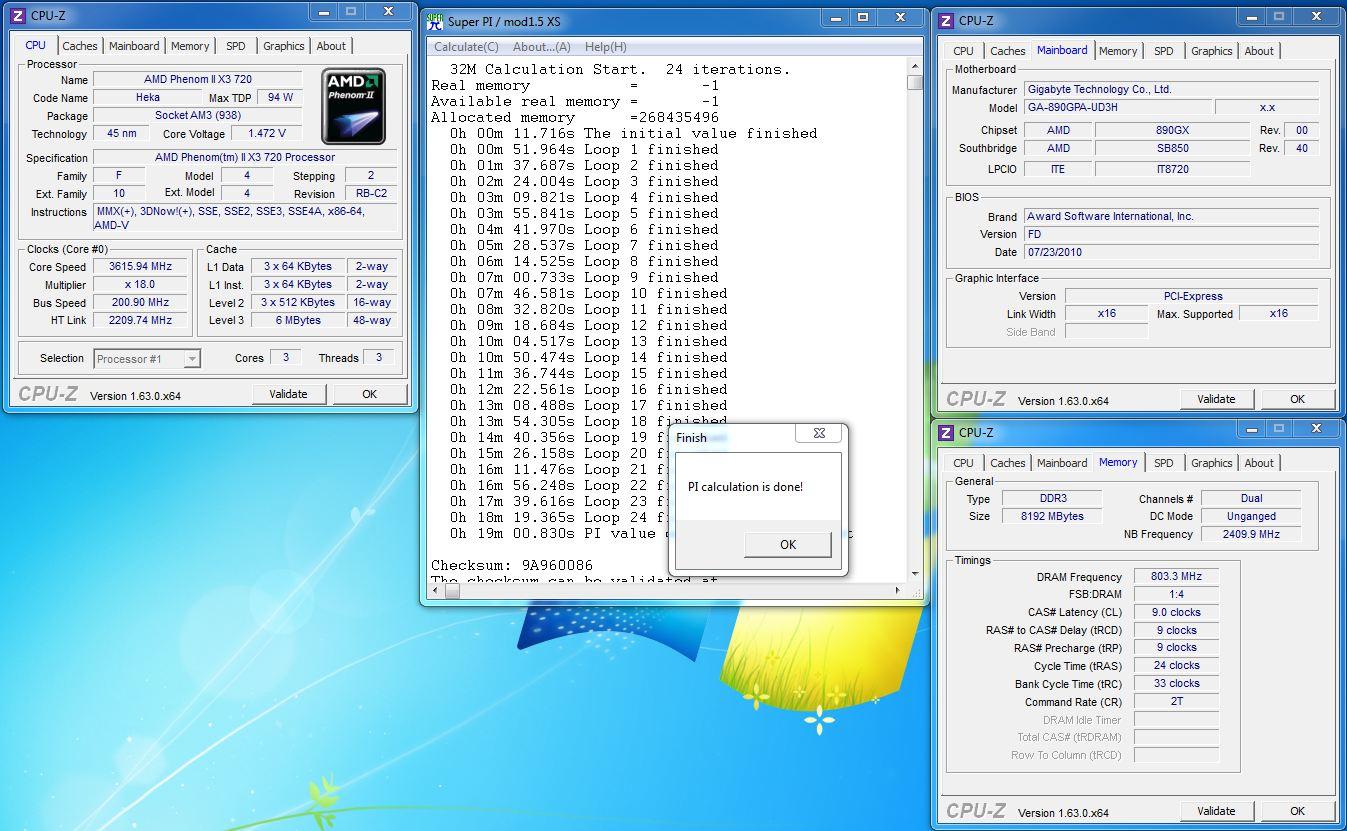Viewport: 1347px width, 831px height.
Task: Switch to Caches tab in CPU window
Action: coord(80,46)
